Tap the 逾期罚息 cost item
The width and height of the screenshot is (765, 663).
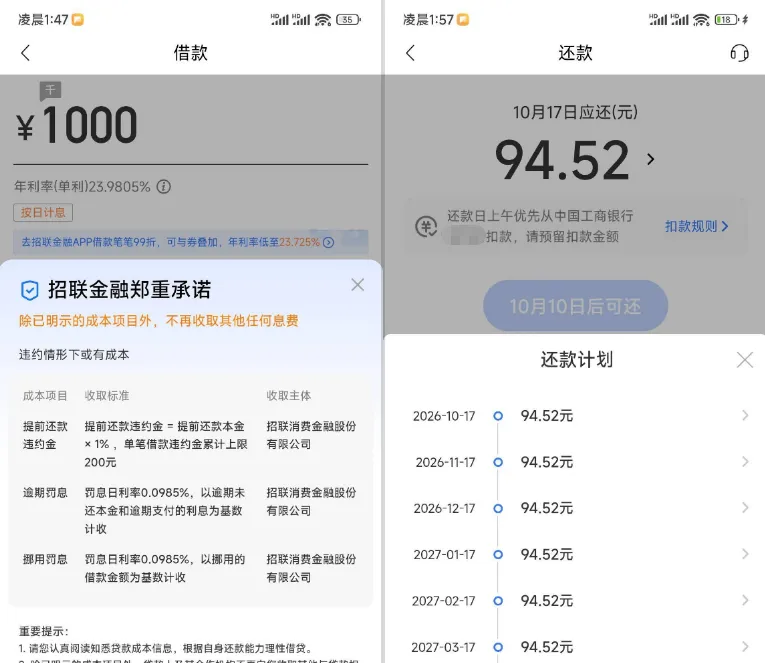pos(45,493)
